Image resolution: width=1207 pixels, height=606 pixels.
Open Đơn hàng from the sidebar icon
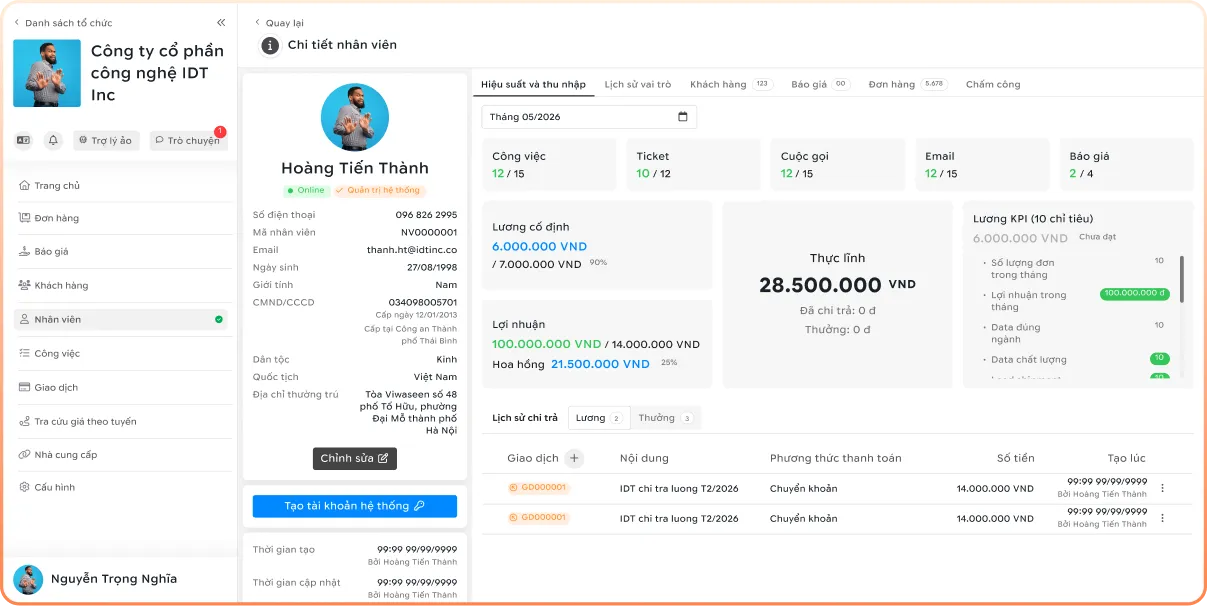(24, 218)
